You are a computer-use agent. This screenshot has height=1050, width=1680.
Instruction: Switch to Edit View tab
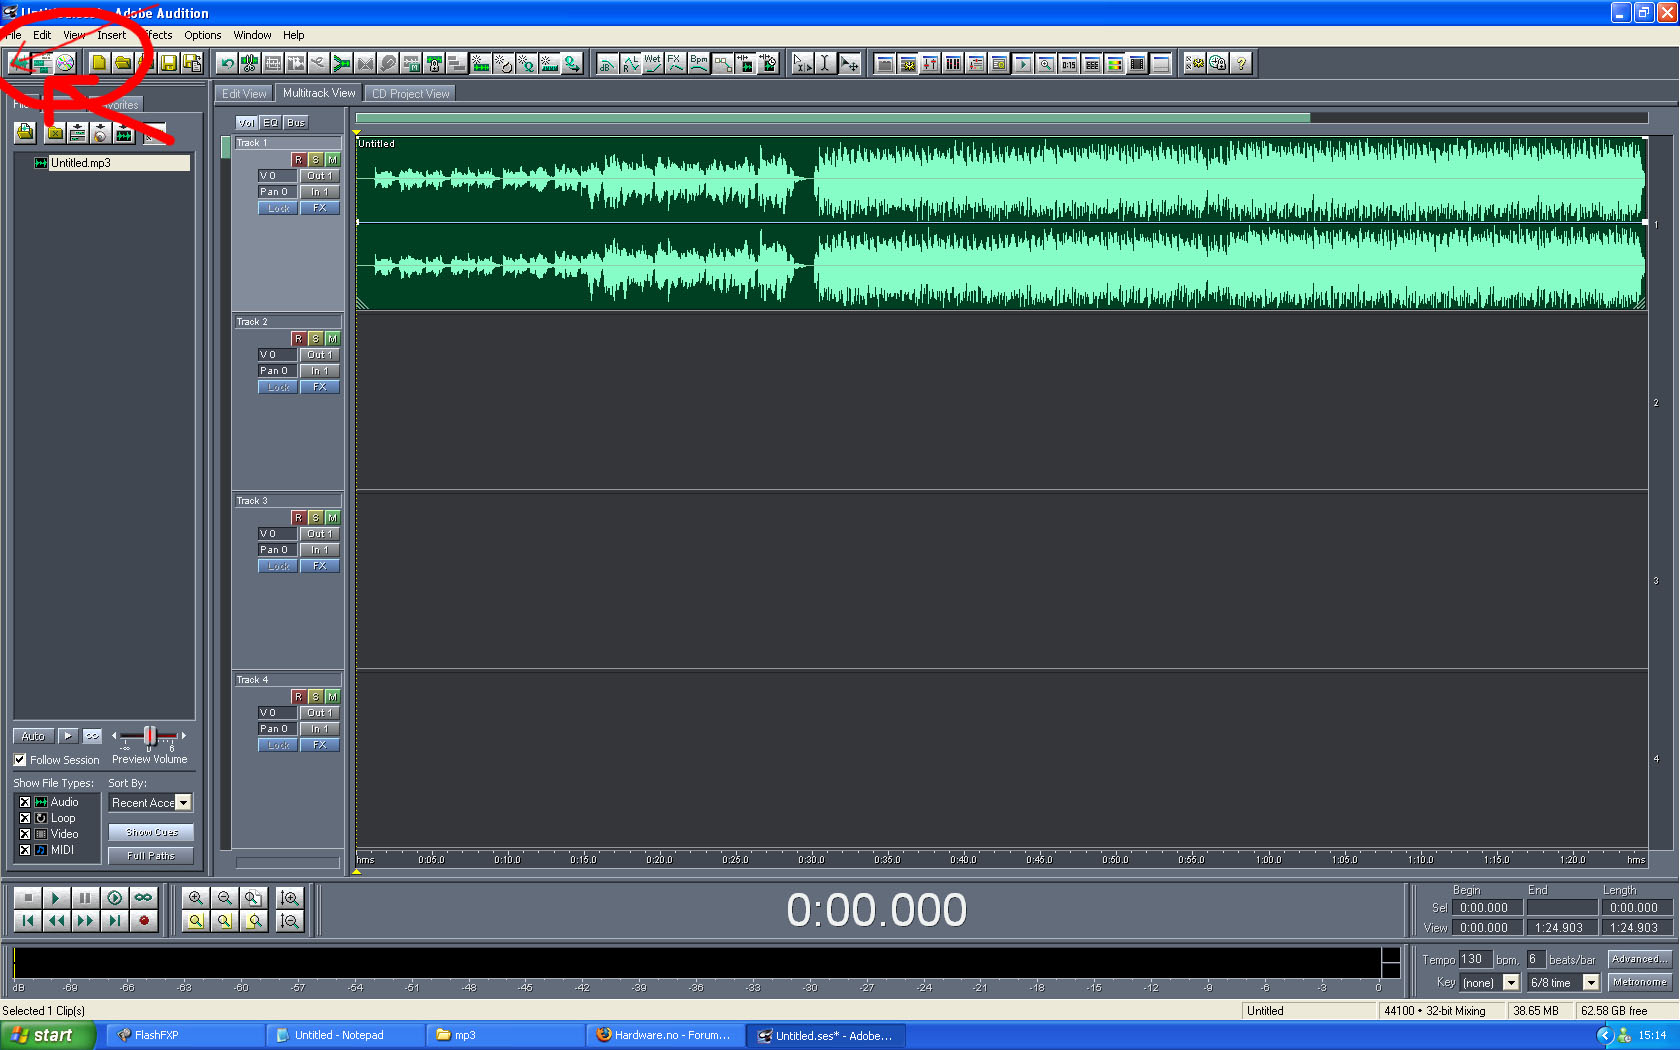[244, 94]
